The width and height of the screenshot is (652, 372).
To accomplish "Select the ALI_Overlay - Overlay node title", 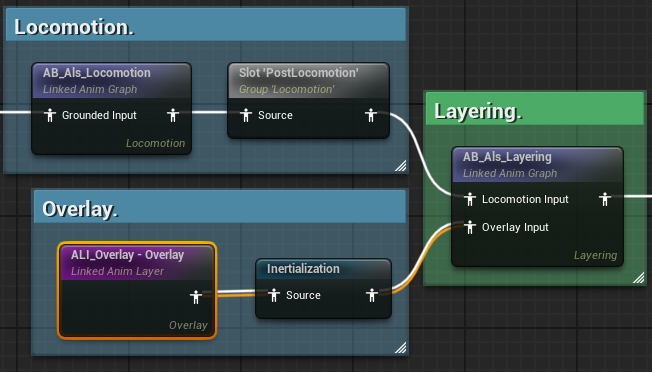I will [x=127, y=255].
